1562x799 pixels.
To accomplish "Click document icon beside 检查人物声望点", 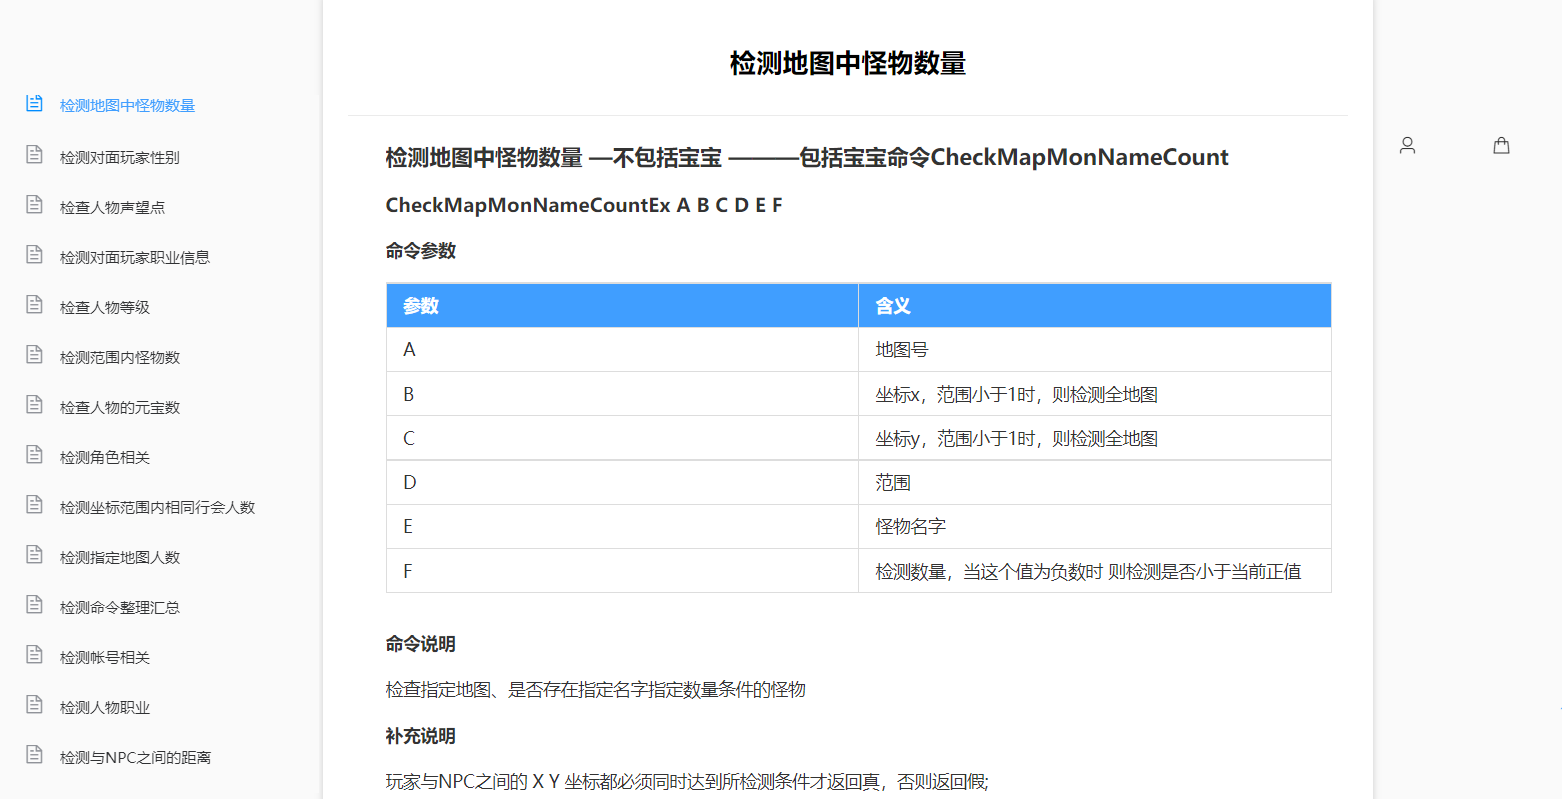I will 34,205.
